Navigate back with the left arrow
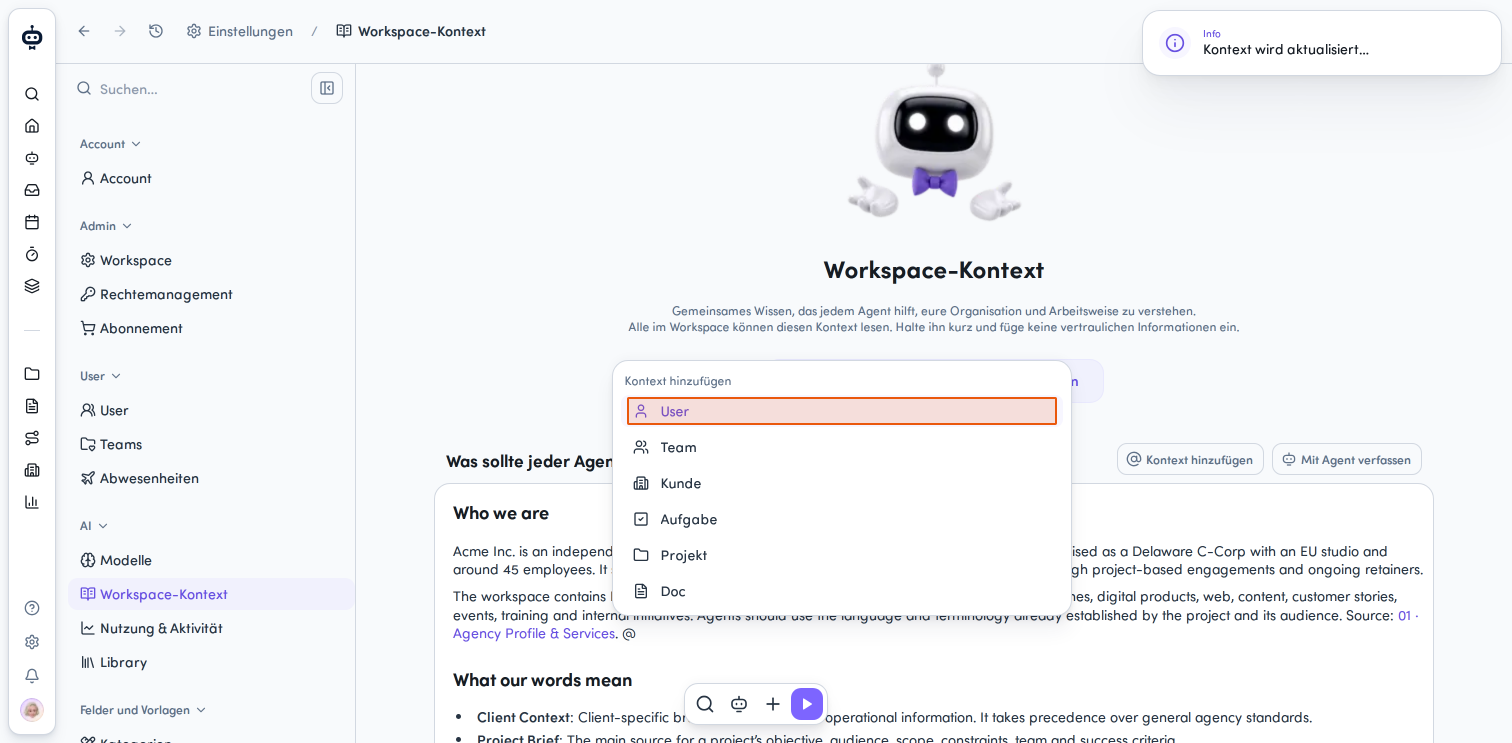 (x=84, y=31)
